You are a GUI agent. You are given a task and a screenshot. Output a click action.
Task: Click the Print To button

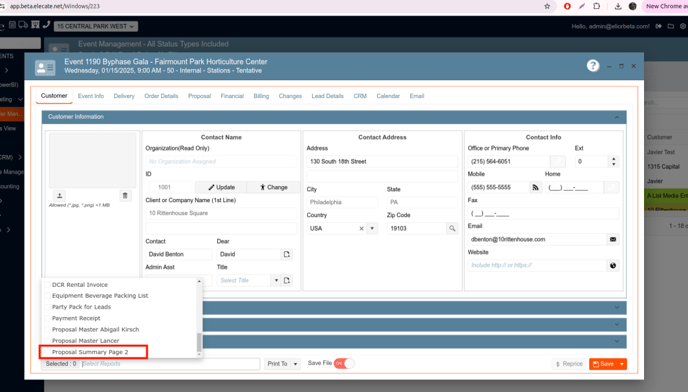pos(277,364)
